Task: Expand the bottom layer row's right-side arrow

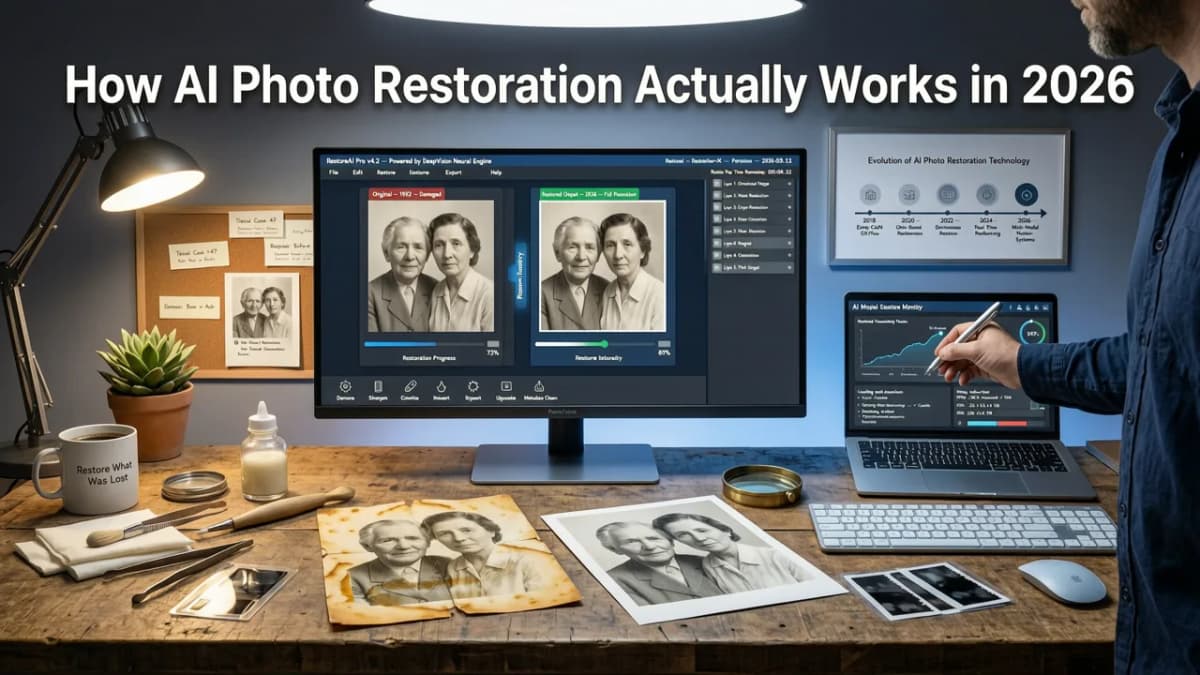Action: (x=789, y=268)
